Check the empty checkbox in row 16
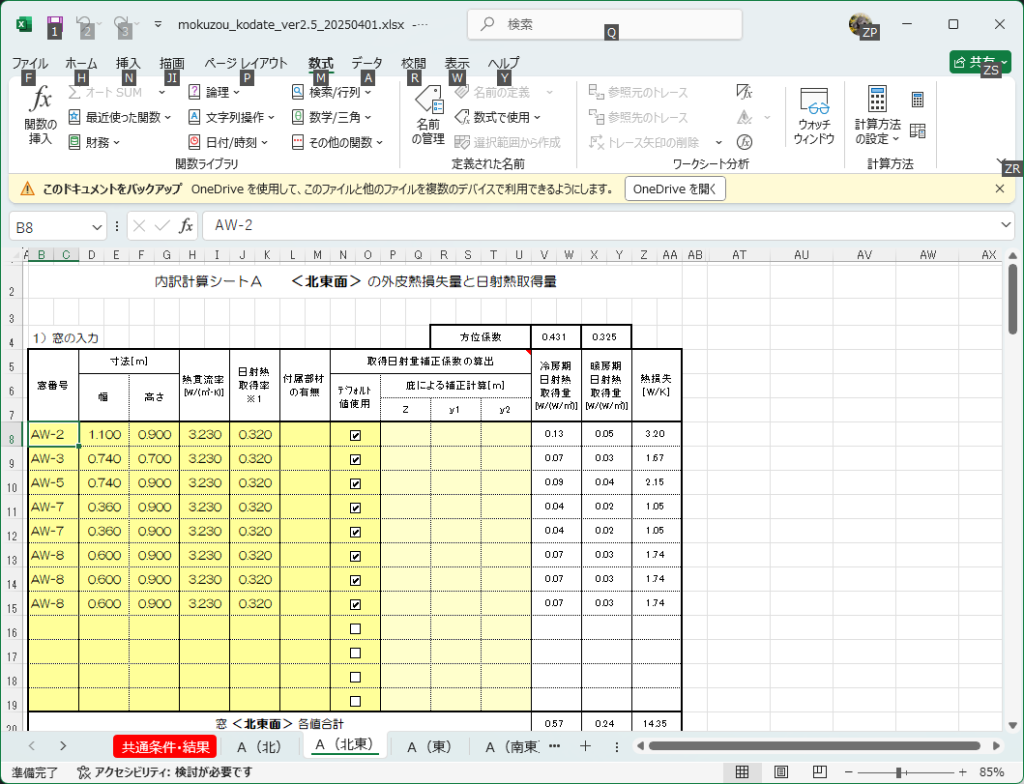Image resolution: width=1024 pixels, height=784 pixels. click(355, 629)
